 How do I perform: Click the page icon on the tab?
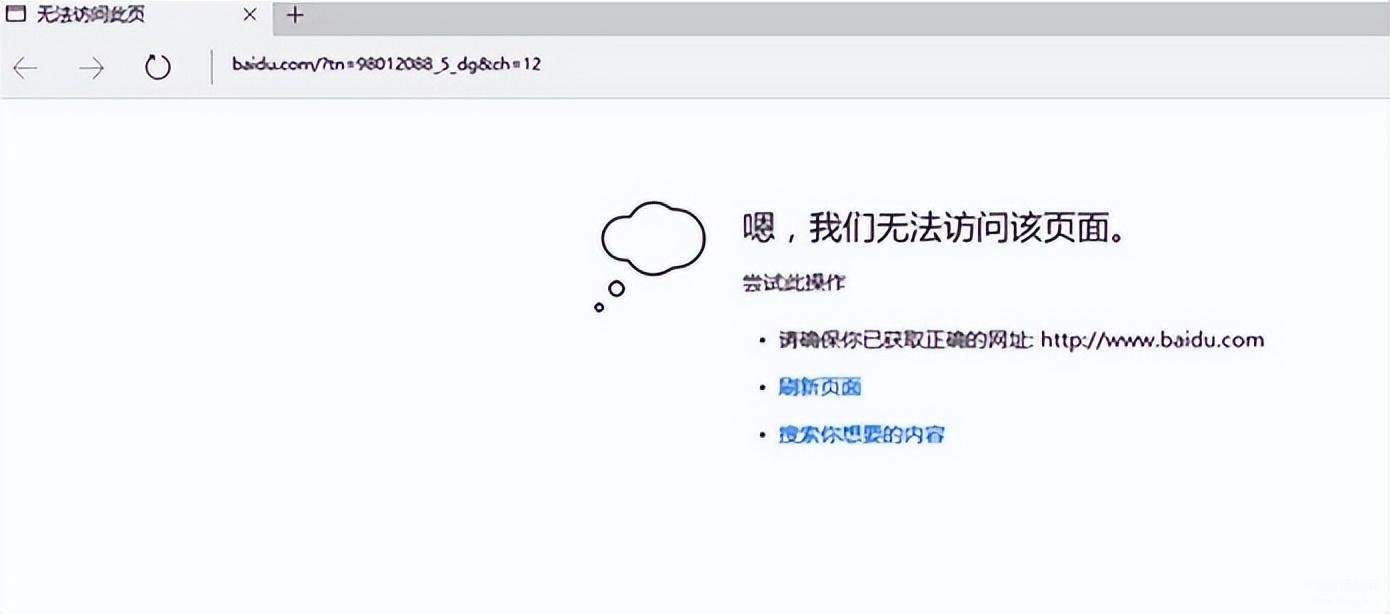(16, 15)
